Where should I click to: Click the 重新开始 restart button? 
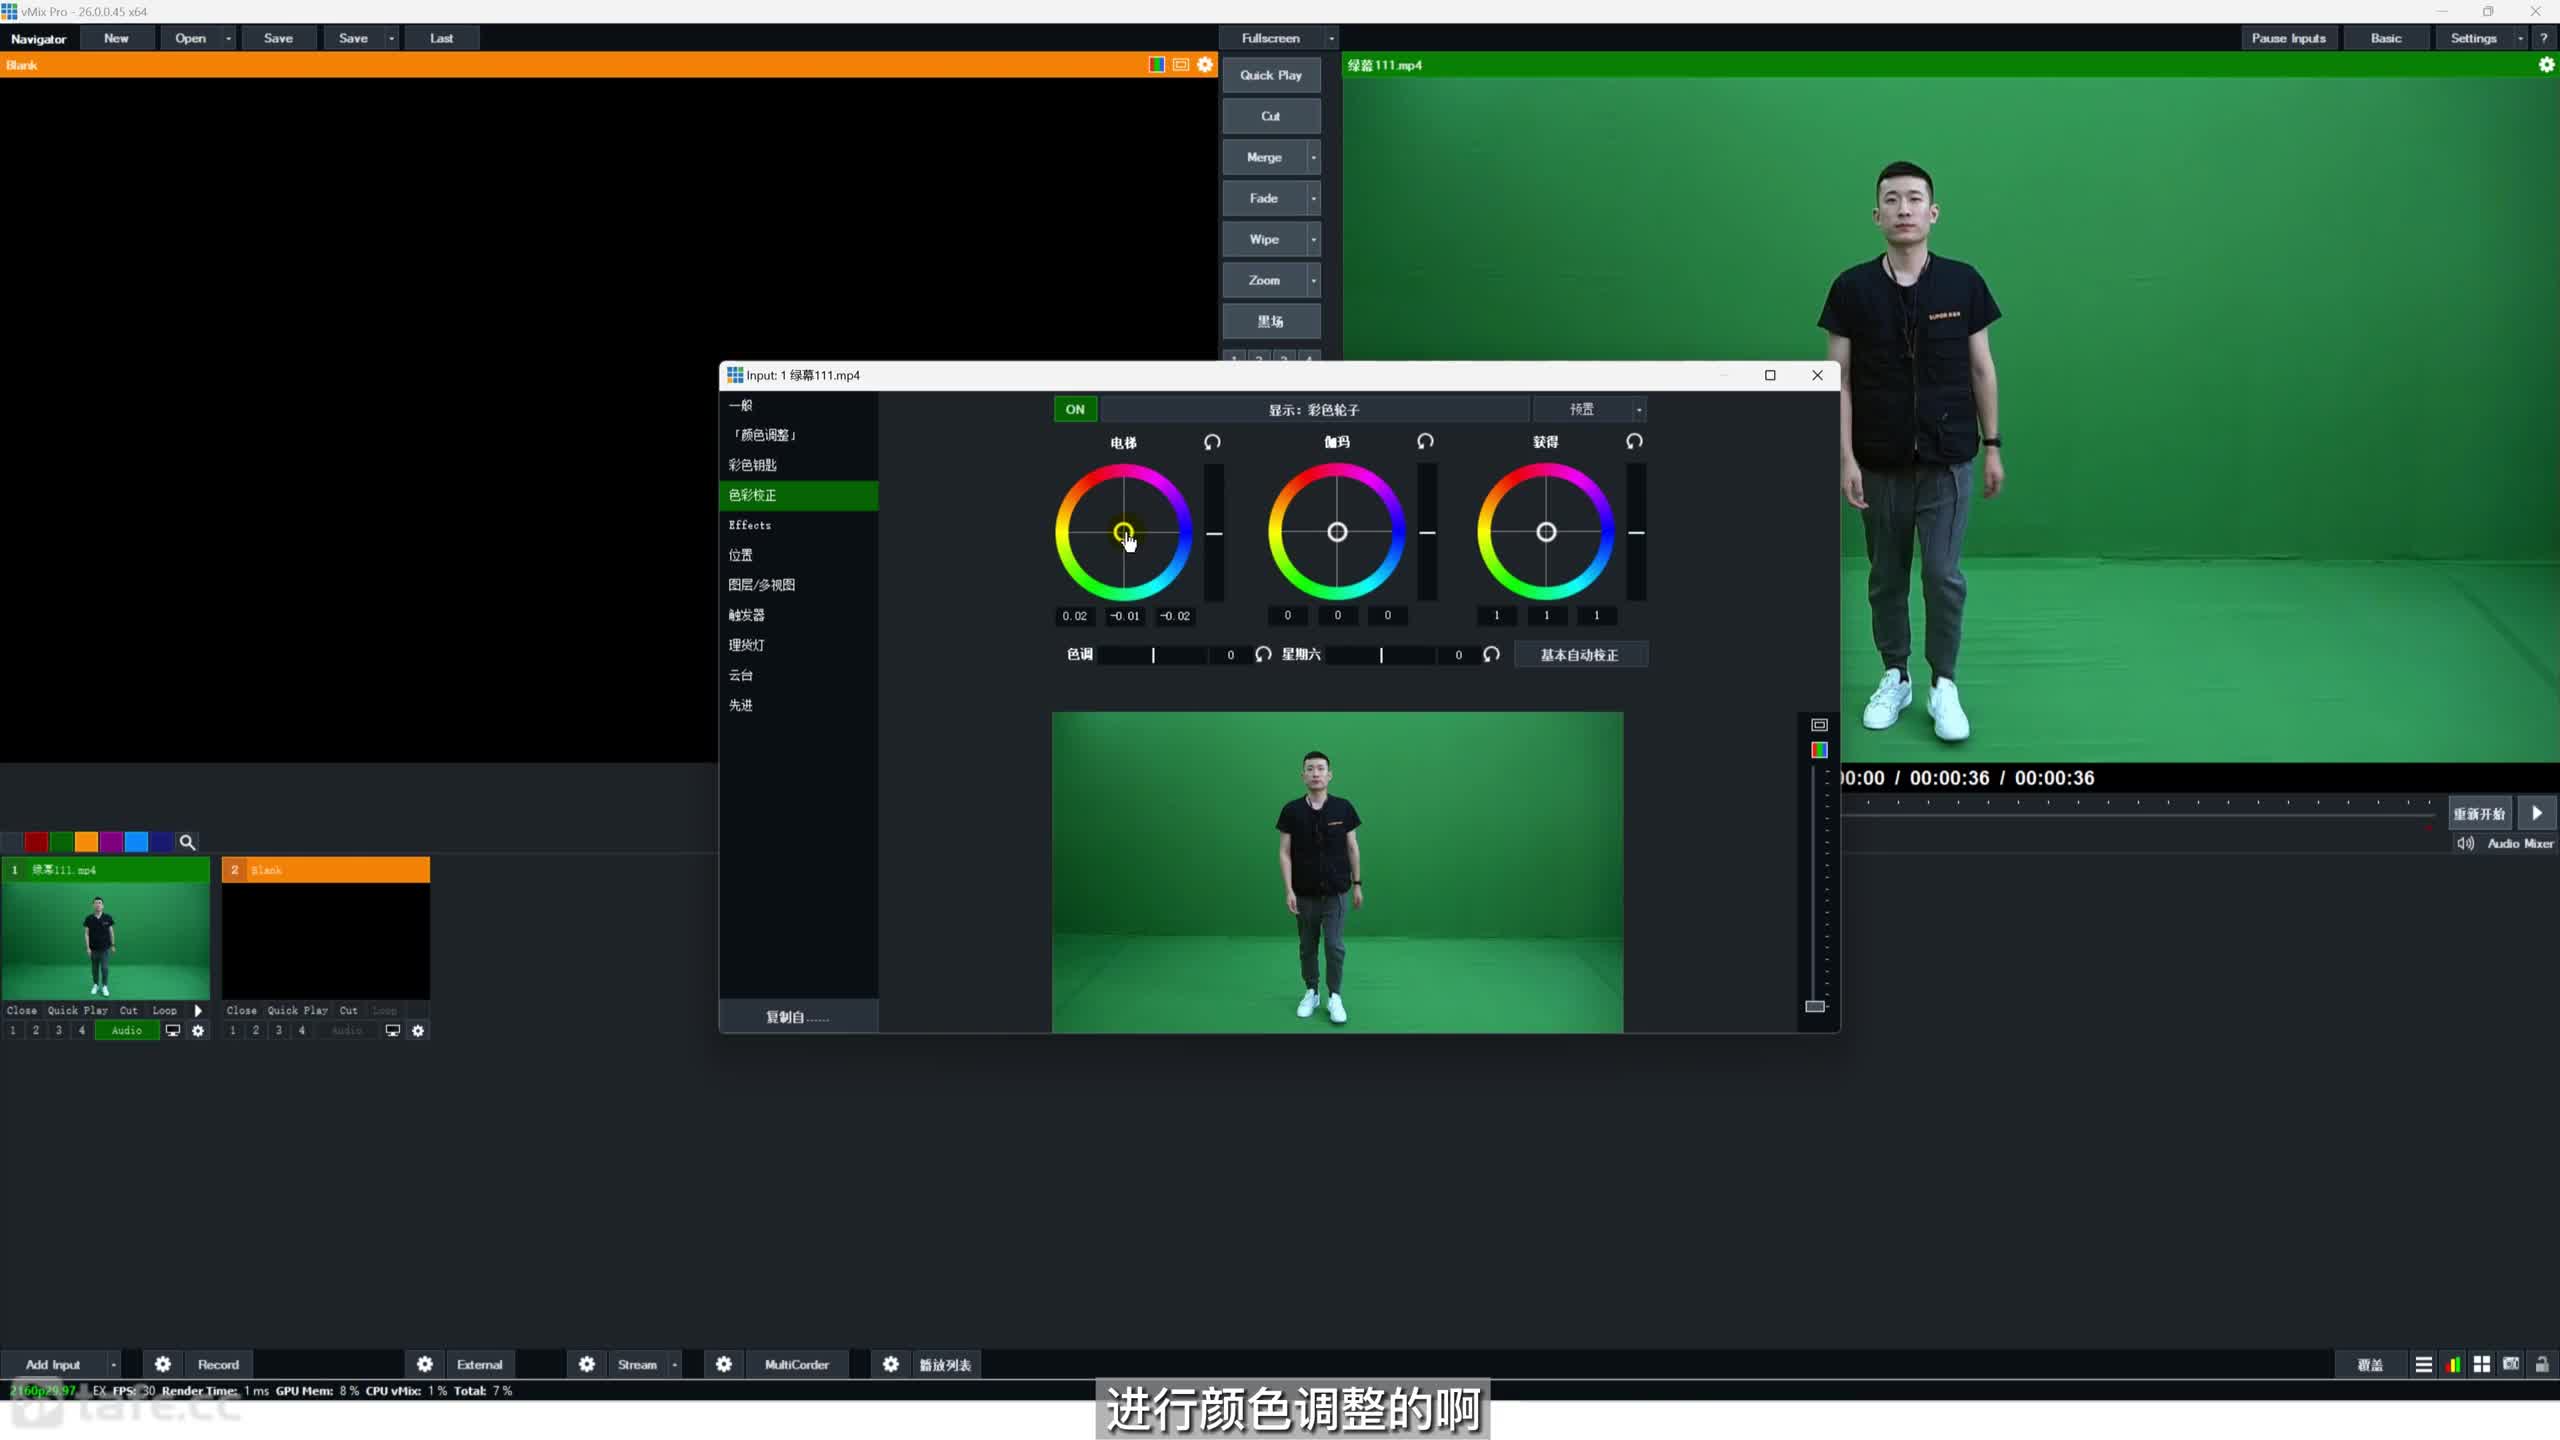(2479, 813)
